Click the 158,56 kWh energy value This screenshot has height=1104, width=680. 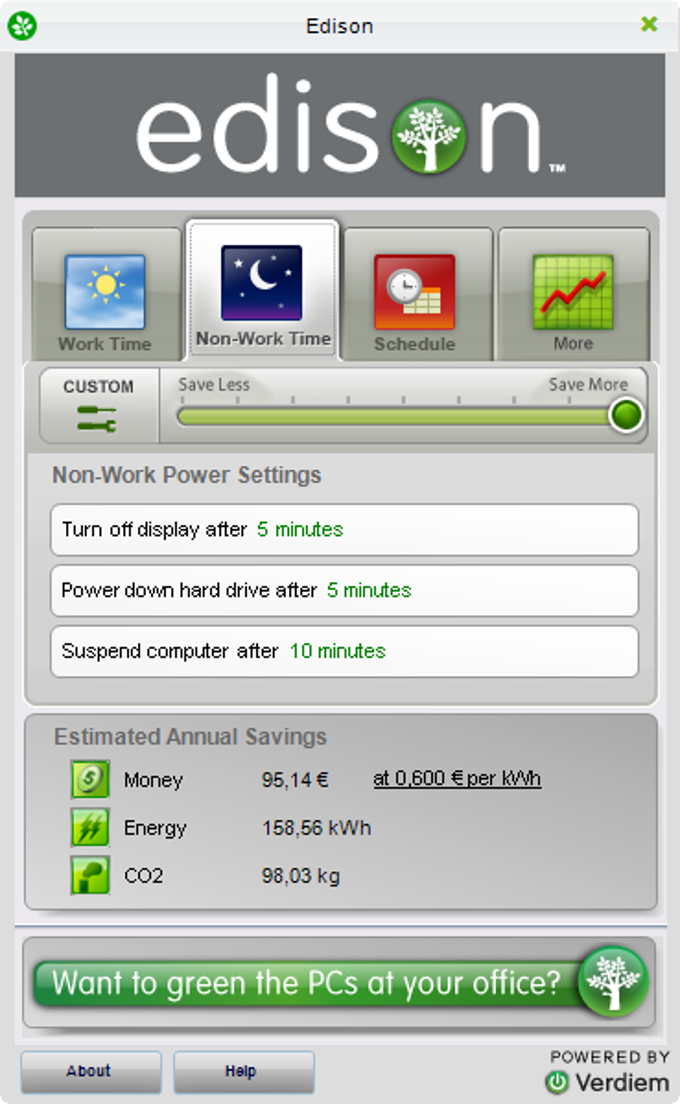tap(317, 828)
